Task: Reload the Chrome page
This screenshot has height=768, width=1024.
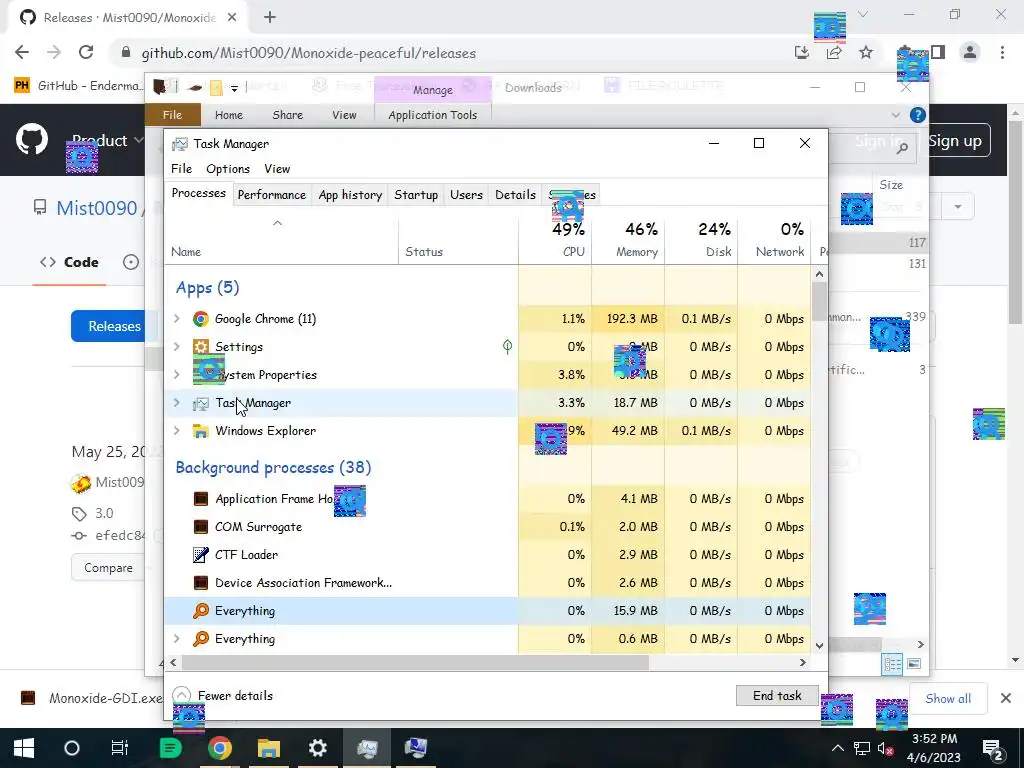Action: 86,52
